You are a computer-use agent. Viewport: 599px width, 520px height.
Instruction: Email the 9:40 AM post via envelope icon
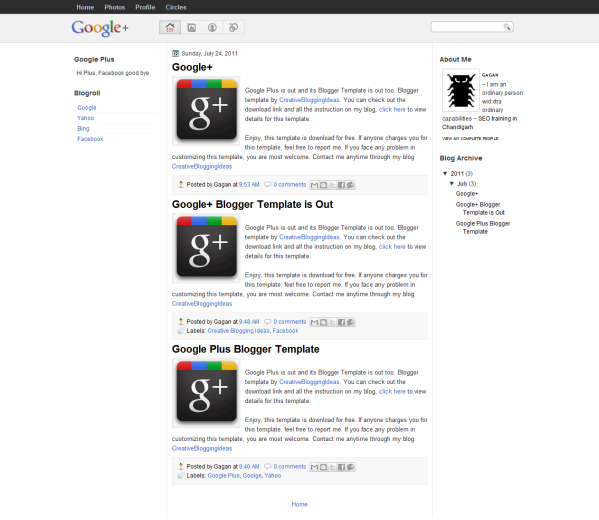[x=314, y=467]
